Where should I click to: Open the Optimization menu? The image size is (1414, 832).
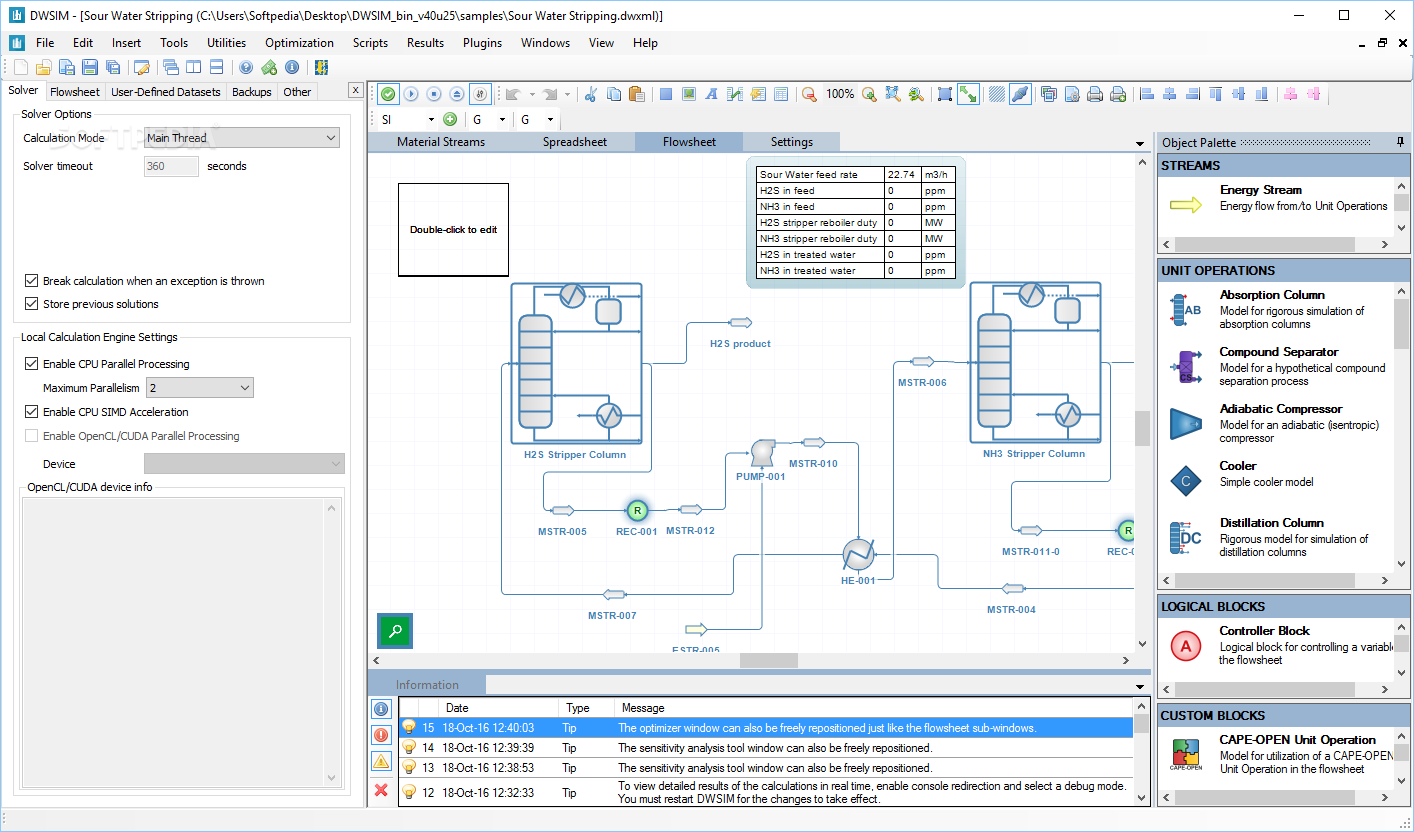(299, 43)
